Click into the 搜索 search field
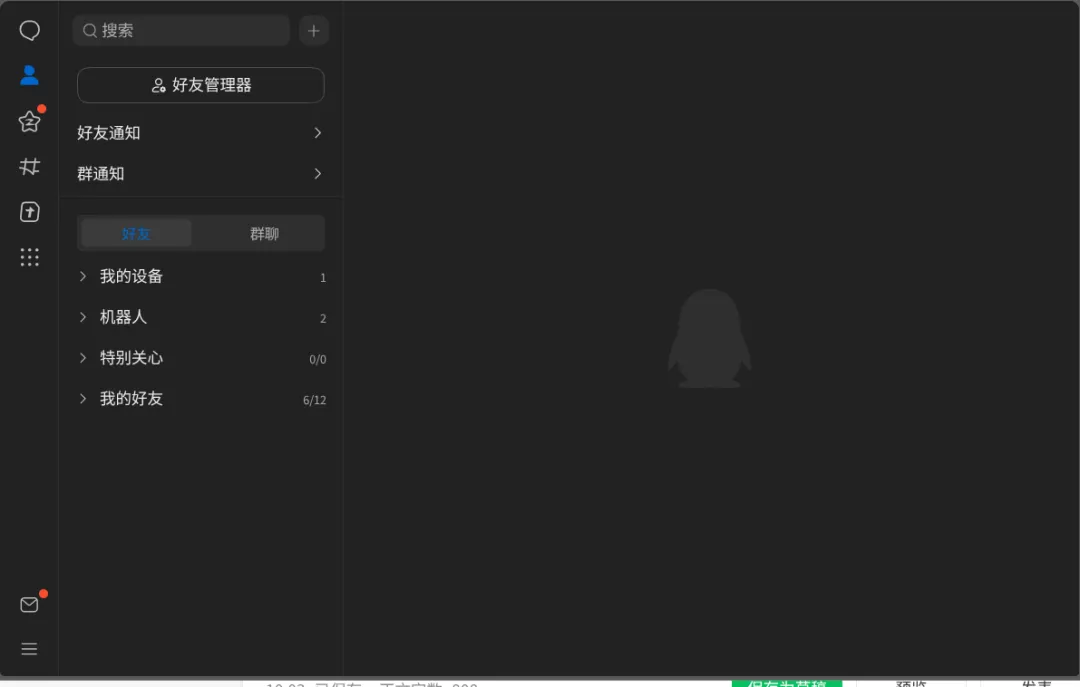 tap(181, 30)
